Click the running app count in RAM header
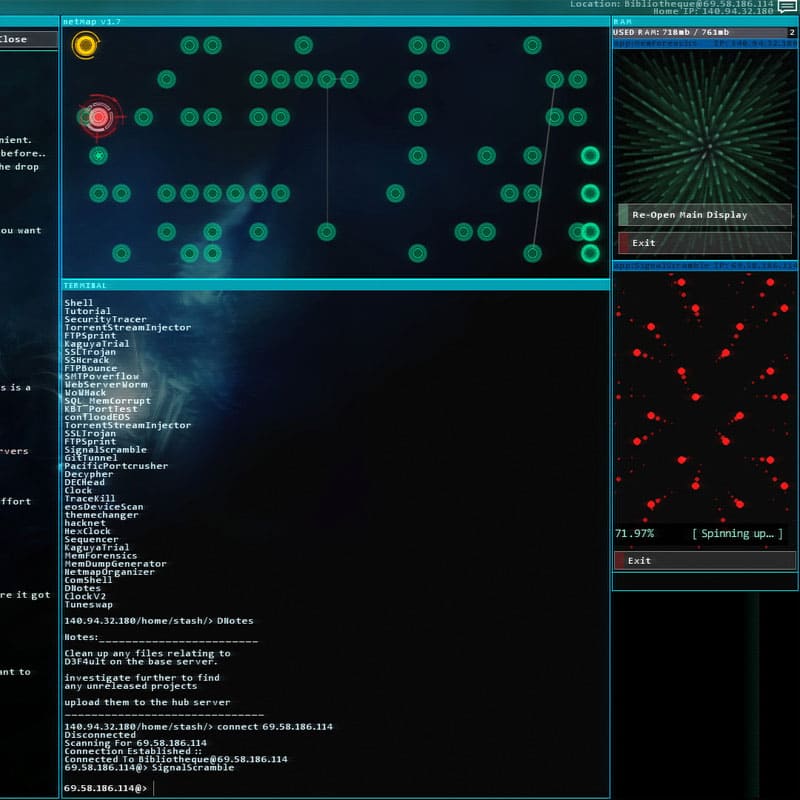800x800 pixels. click(x=792, y=32)
